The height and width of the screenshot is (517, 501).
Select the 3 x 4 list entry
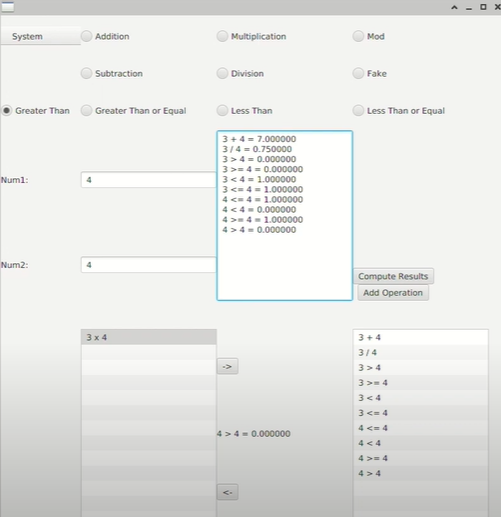coord(149,337)
